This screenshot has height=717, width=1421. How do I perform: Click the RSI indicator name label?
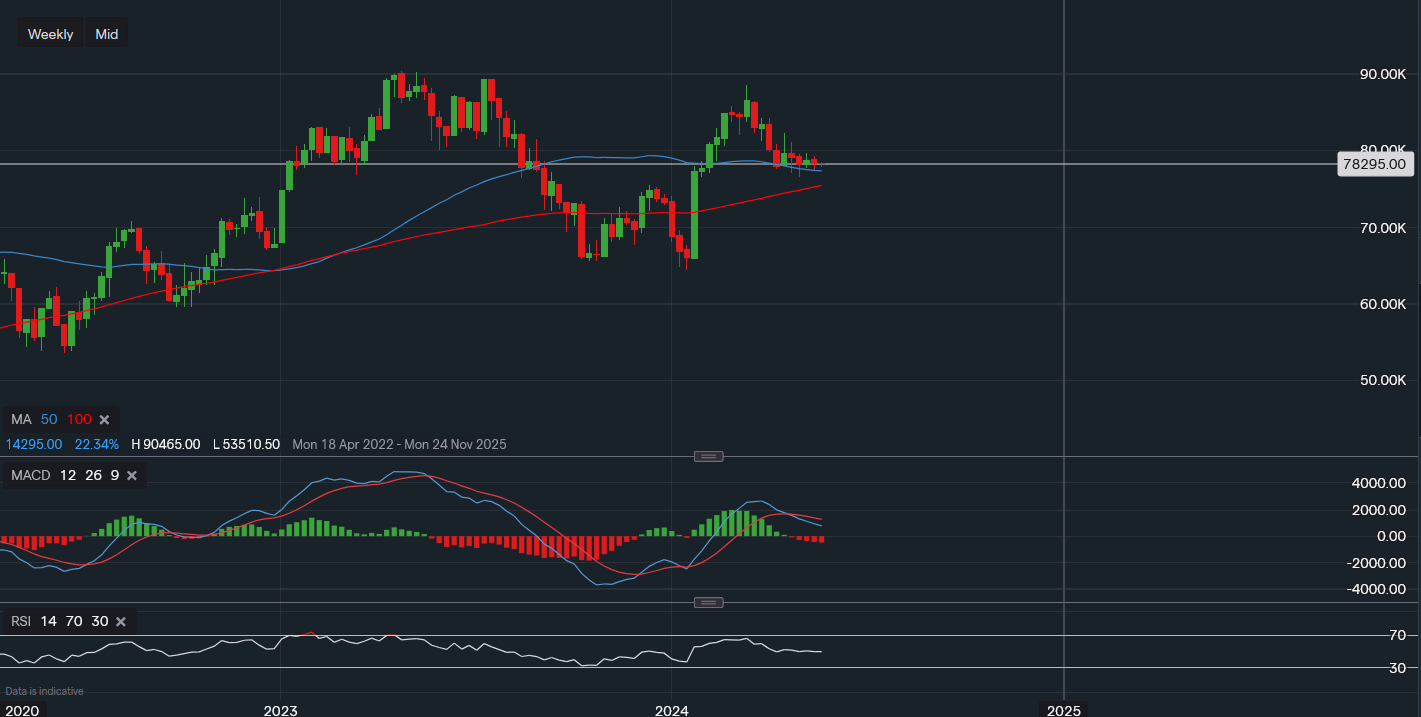click(x=21, y=621)
